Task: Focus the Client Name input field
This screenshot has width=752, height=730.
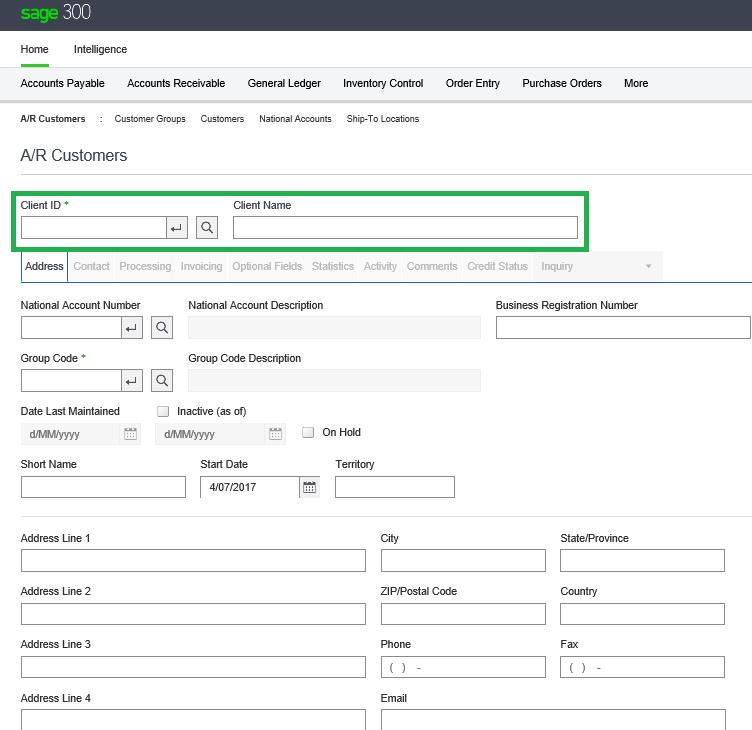Action: point(405,227)
